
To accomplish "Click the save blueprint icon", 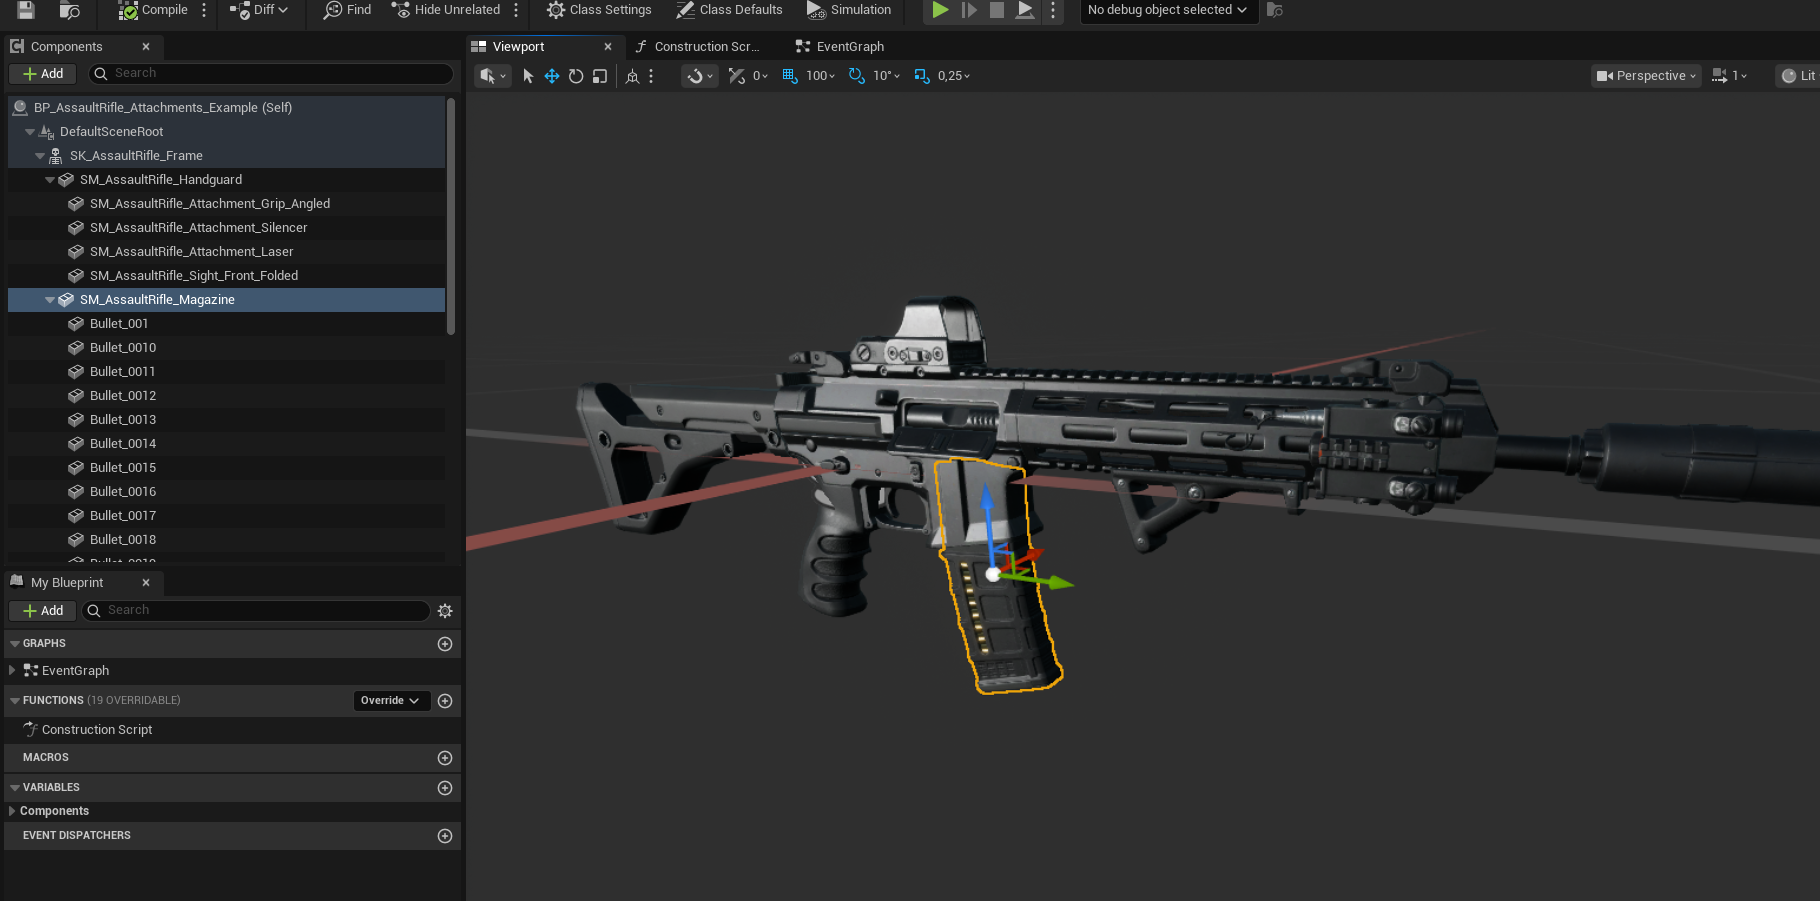I will 26,10.
